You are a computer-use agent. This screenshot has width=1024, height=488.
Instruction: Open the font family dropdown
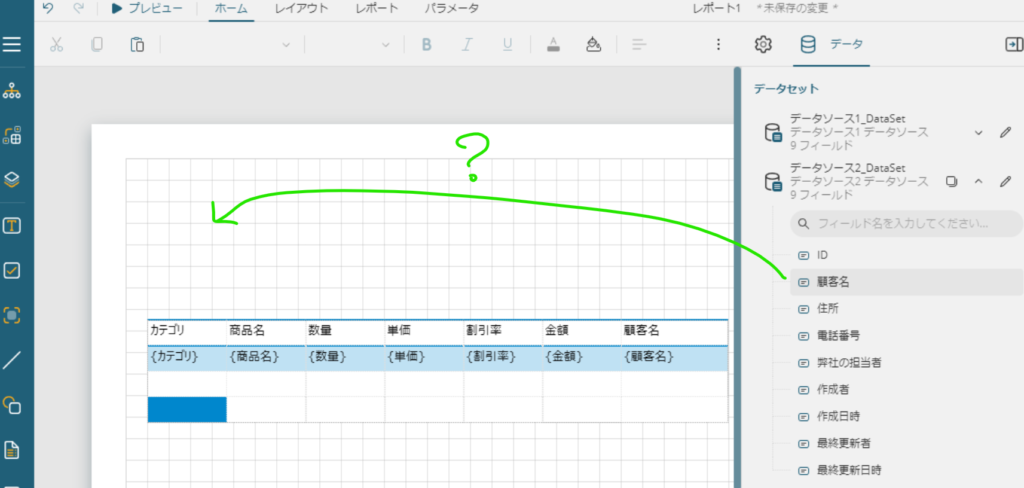click(230, 45)
